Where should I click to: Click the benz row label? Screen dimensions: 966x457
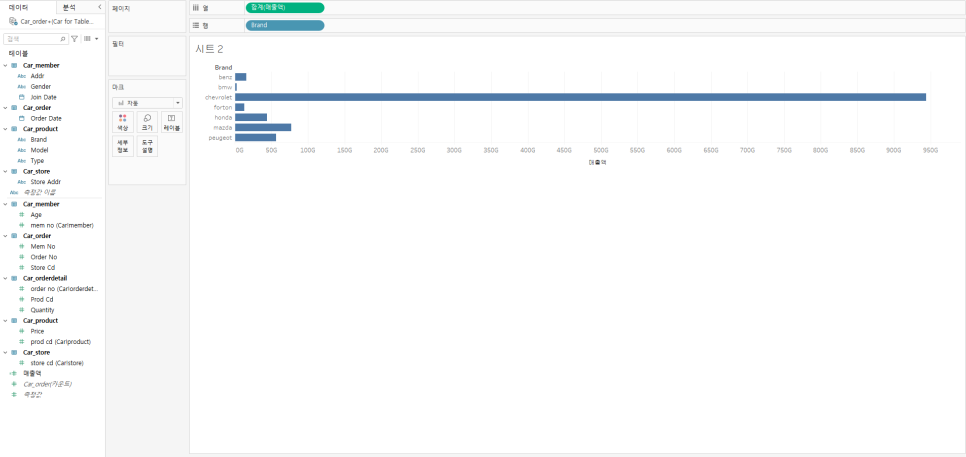tap(225, 77)
